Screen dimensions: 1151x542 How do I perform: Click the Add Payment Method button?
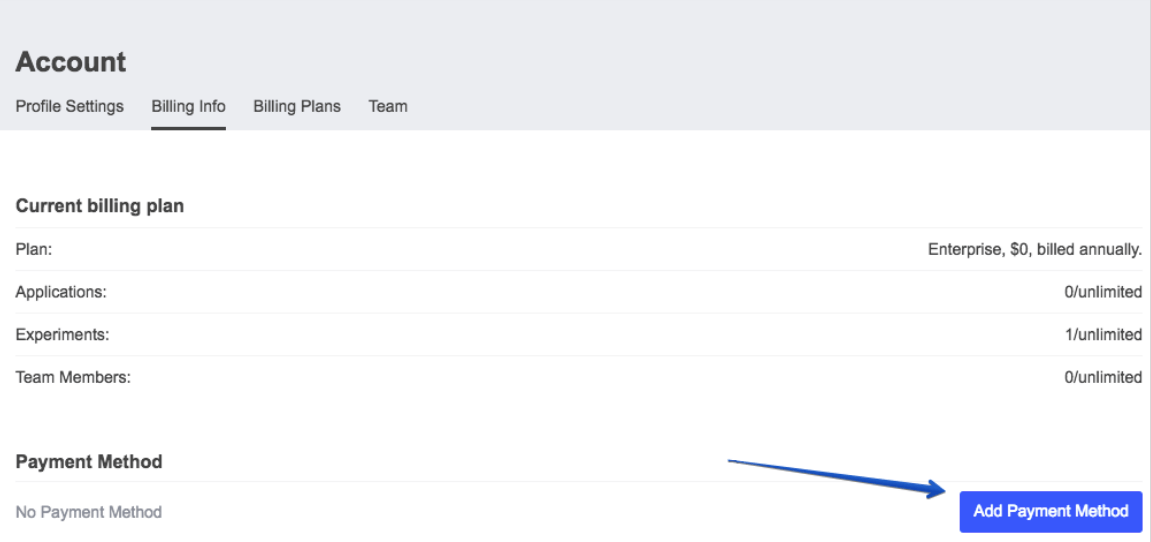tap(1051, 511)
